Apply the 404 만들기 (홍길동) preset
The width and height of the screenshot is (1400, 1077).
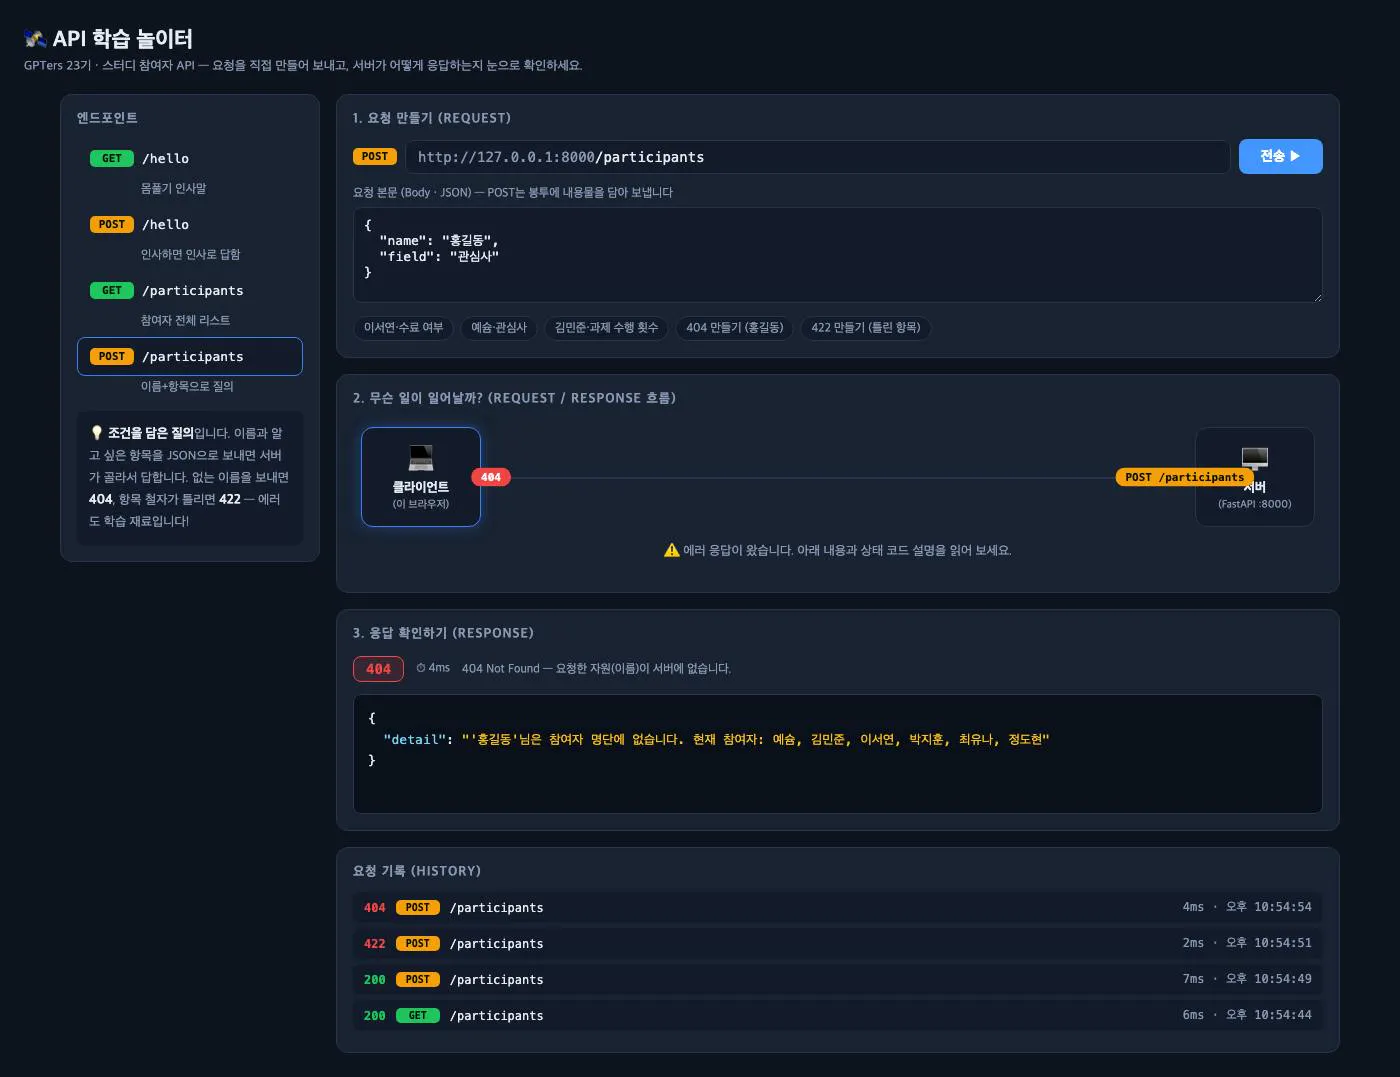click(735, 328)
